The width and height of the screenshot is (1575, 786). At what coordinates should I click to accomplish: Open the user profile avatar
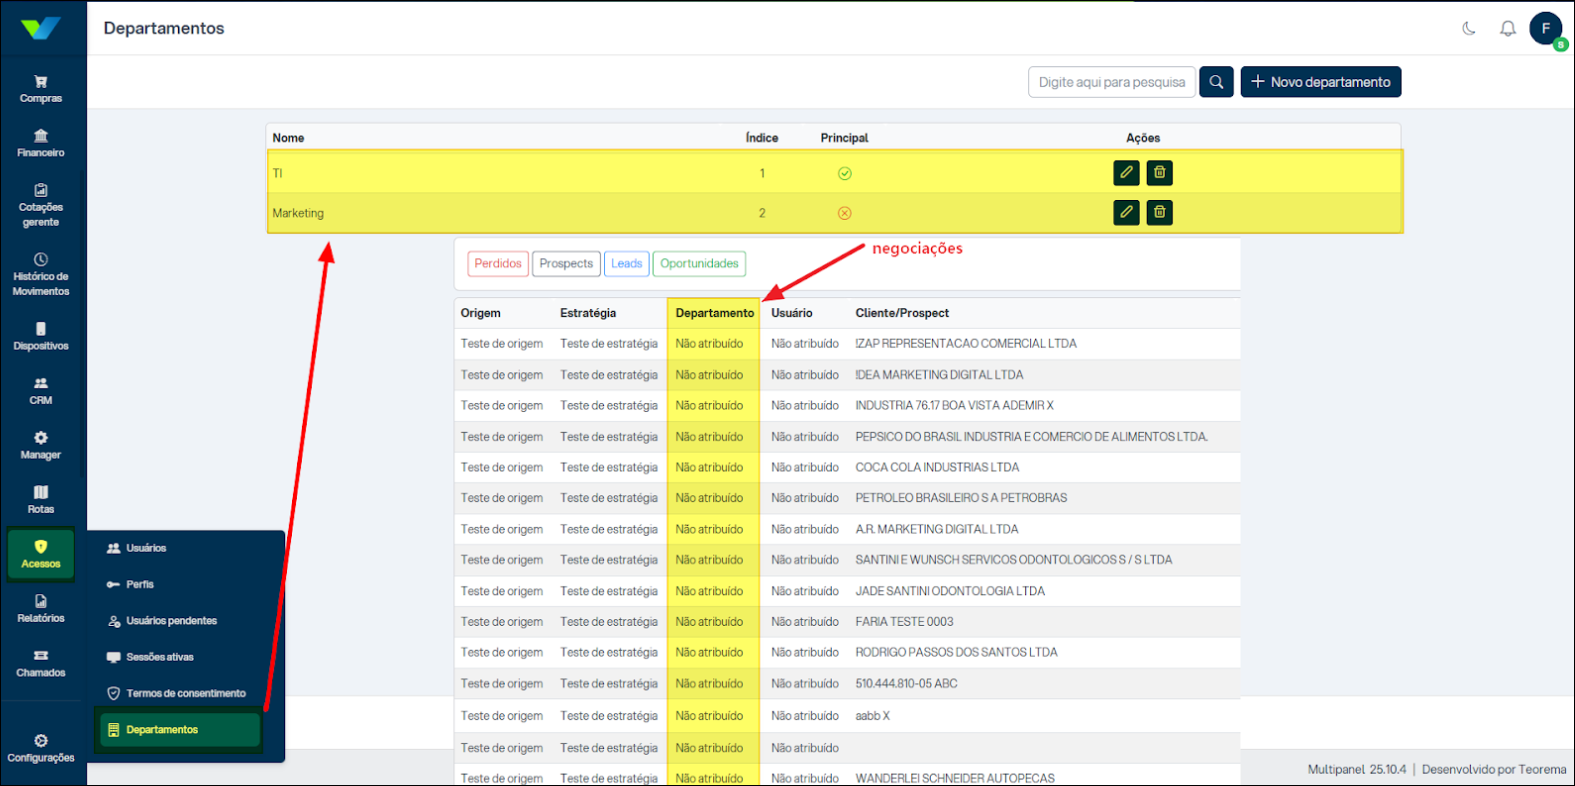(x=1546, y=28)
